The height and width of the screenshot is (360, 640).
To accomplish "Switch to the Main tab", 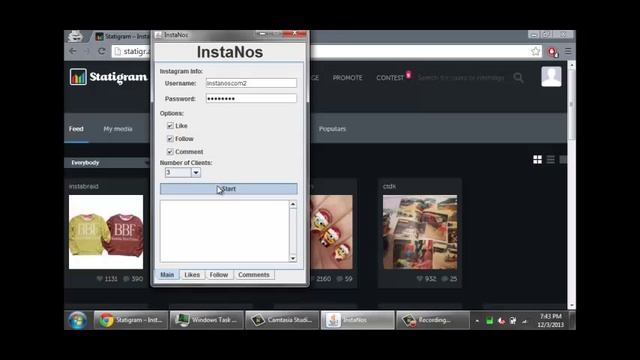I will [167, 275].
